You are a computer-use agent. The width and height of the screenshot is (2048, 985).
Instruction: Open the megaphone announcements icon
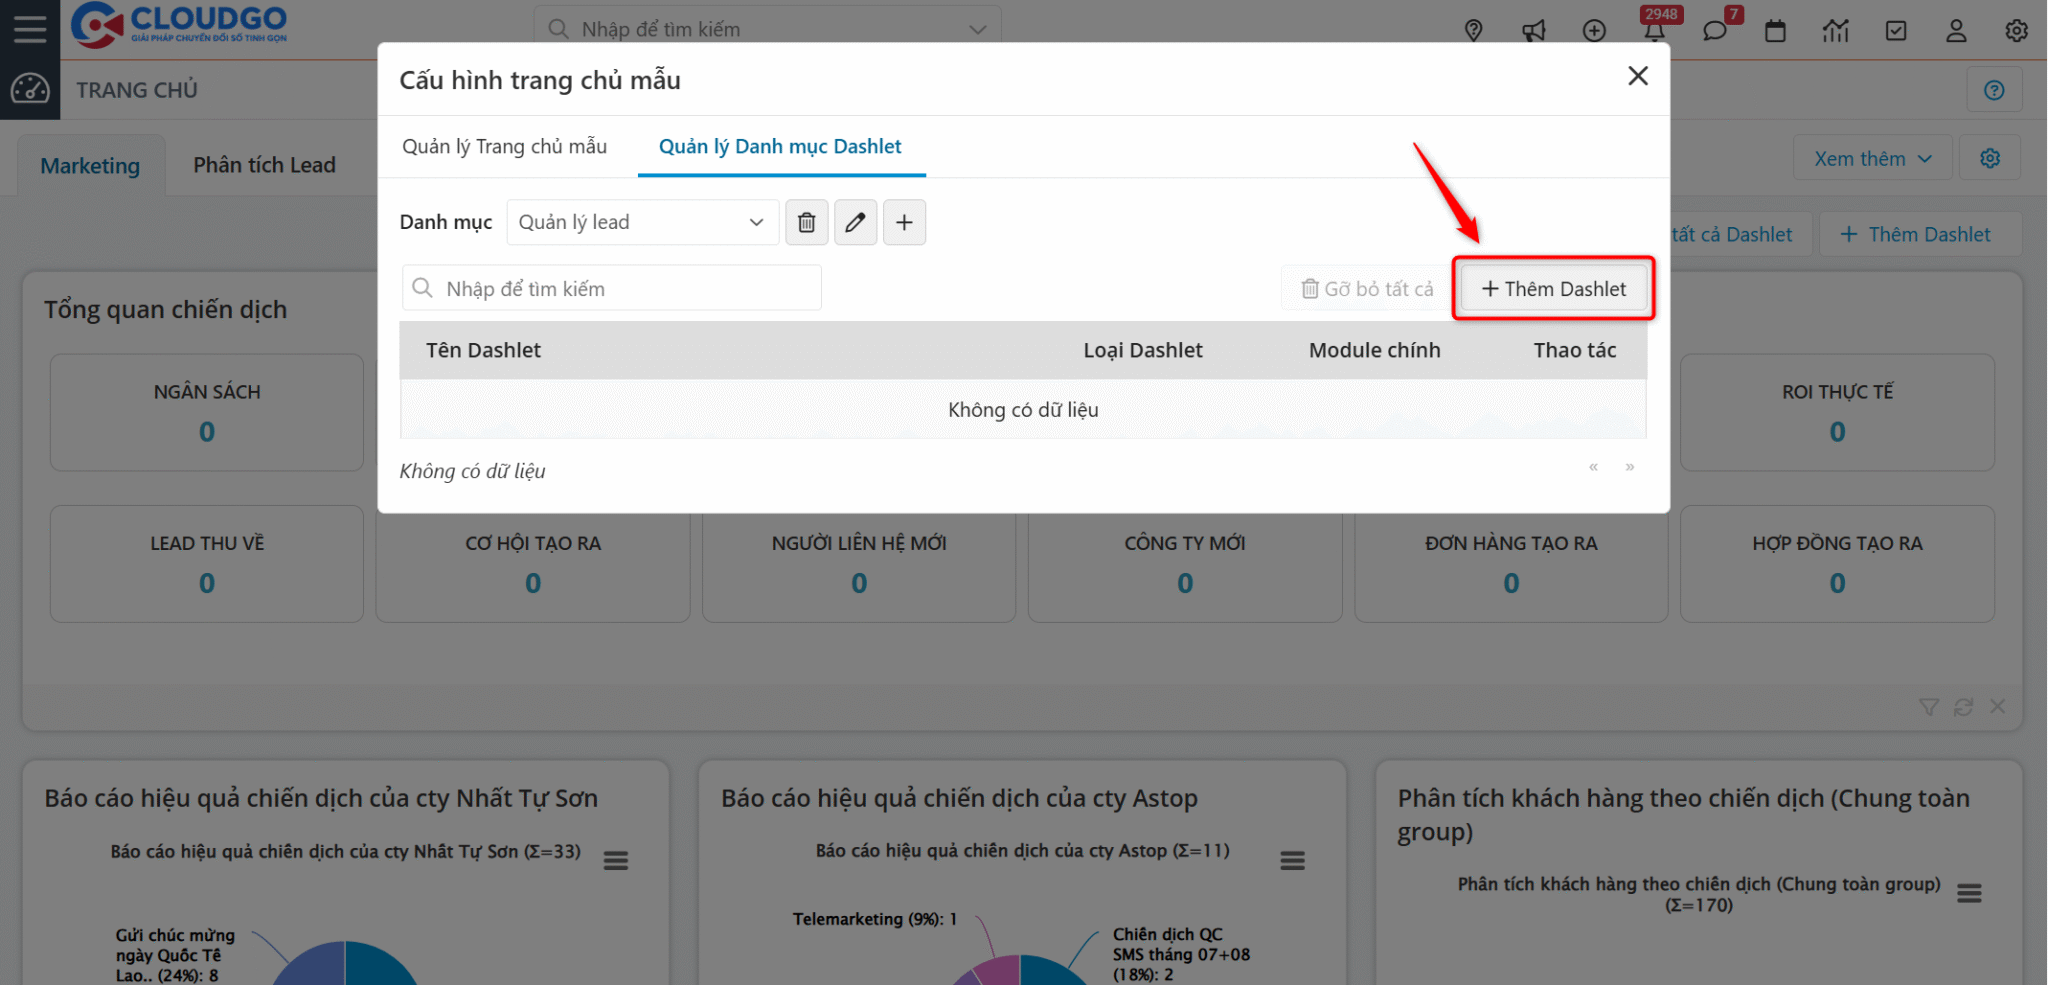coord(1534,30)
